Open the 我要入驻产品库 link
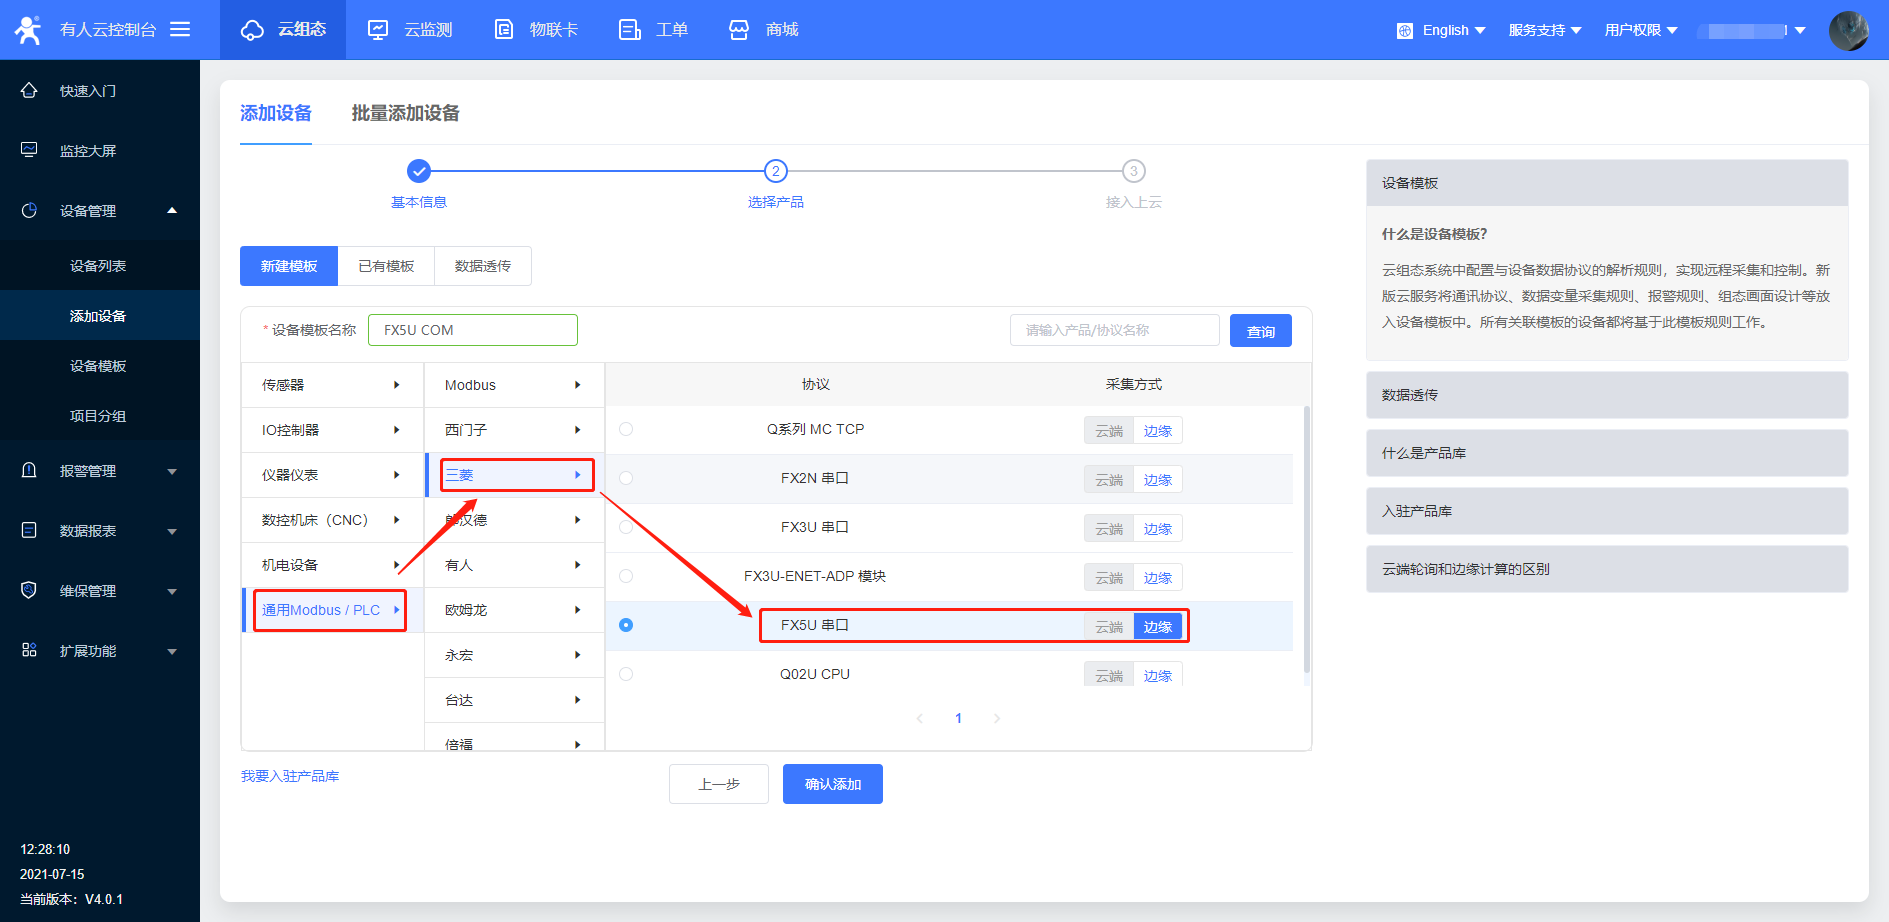 [x=290, y=776]
